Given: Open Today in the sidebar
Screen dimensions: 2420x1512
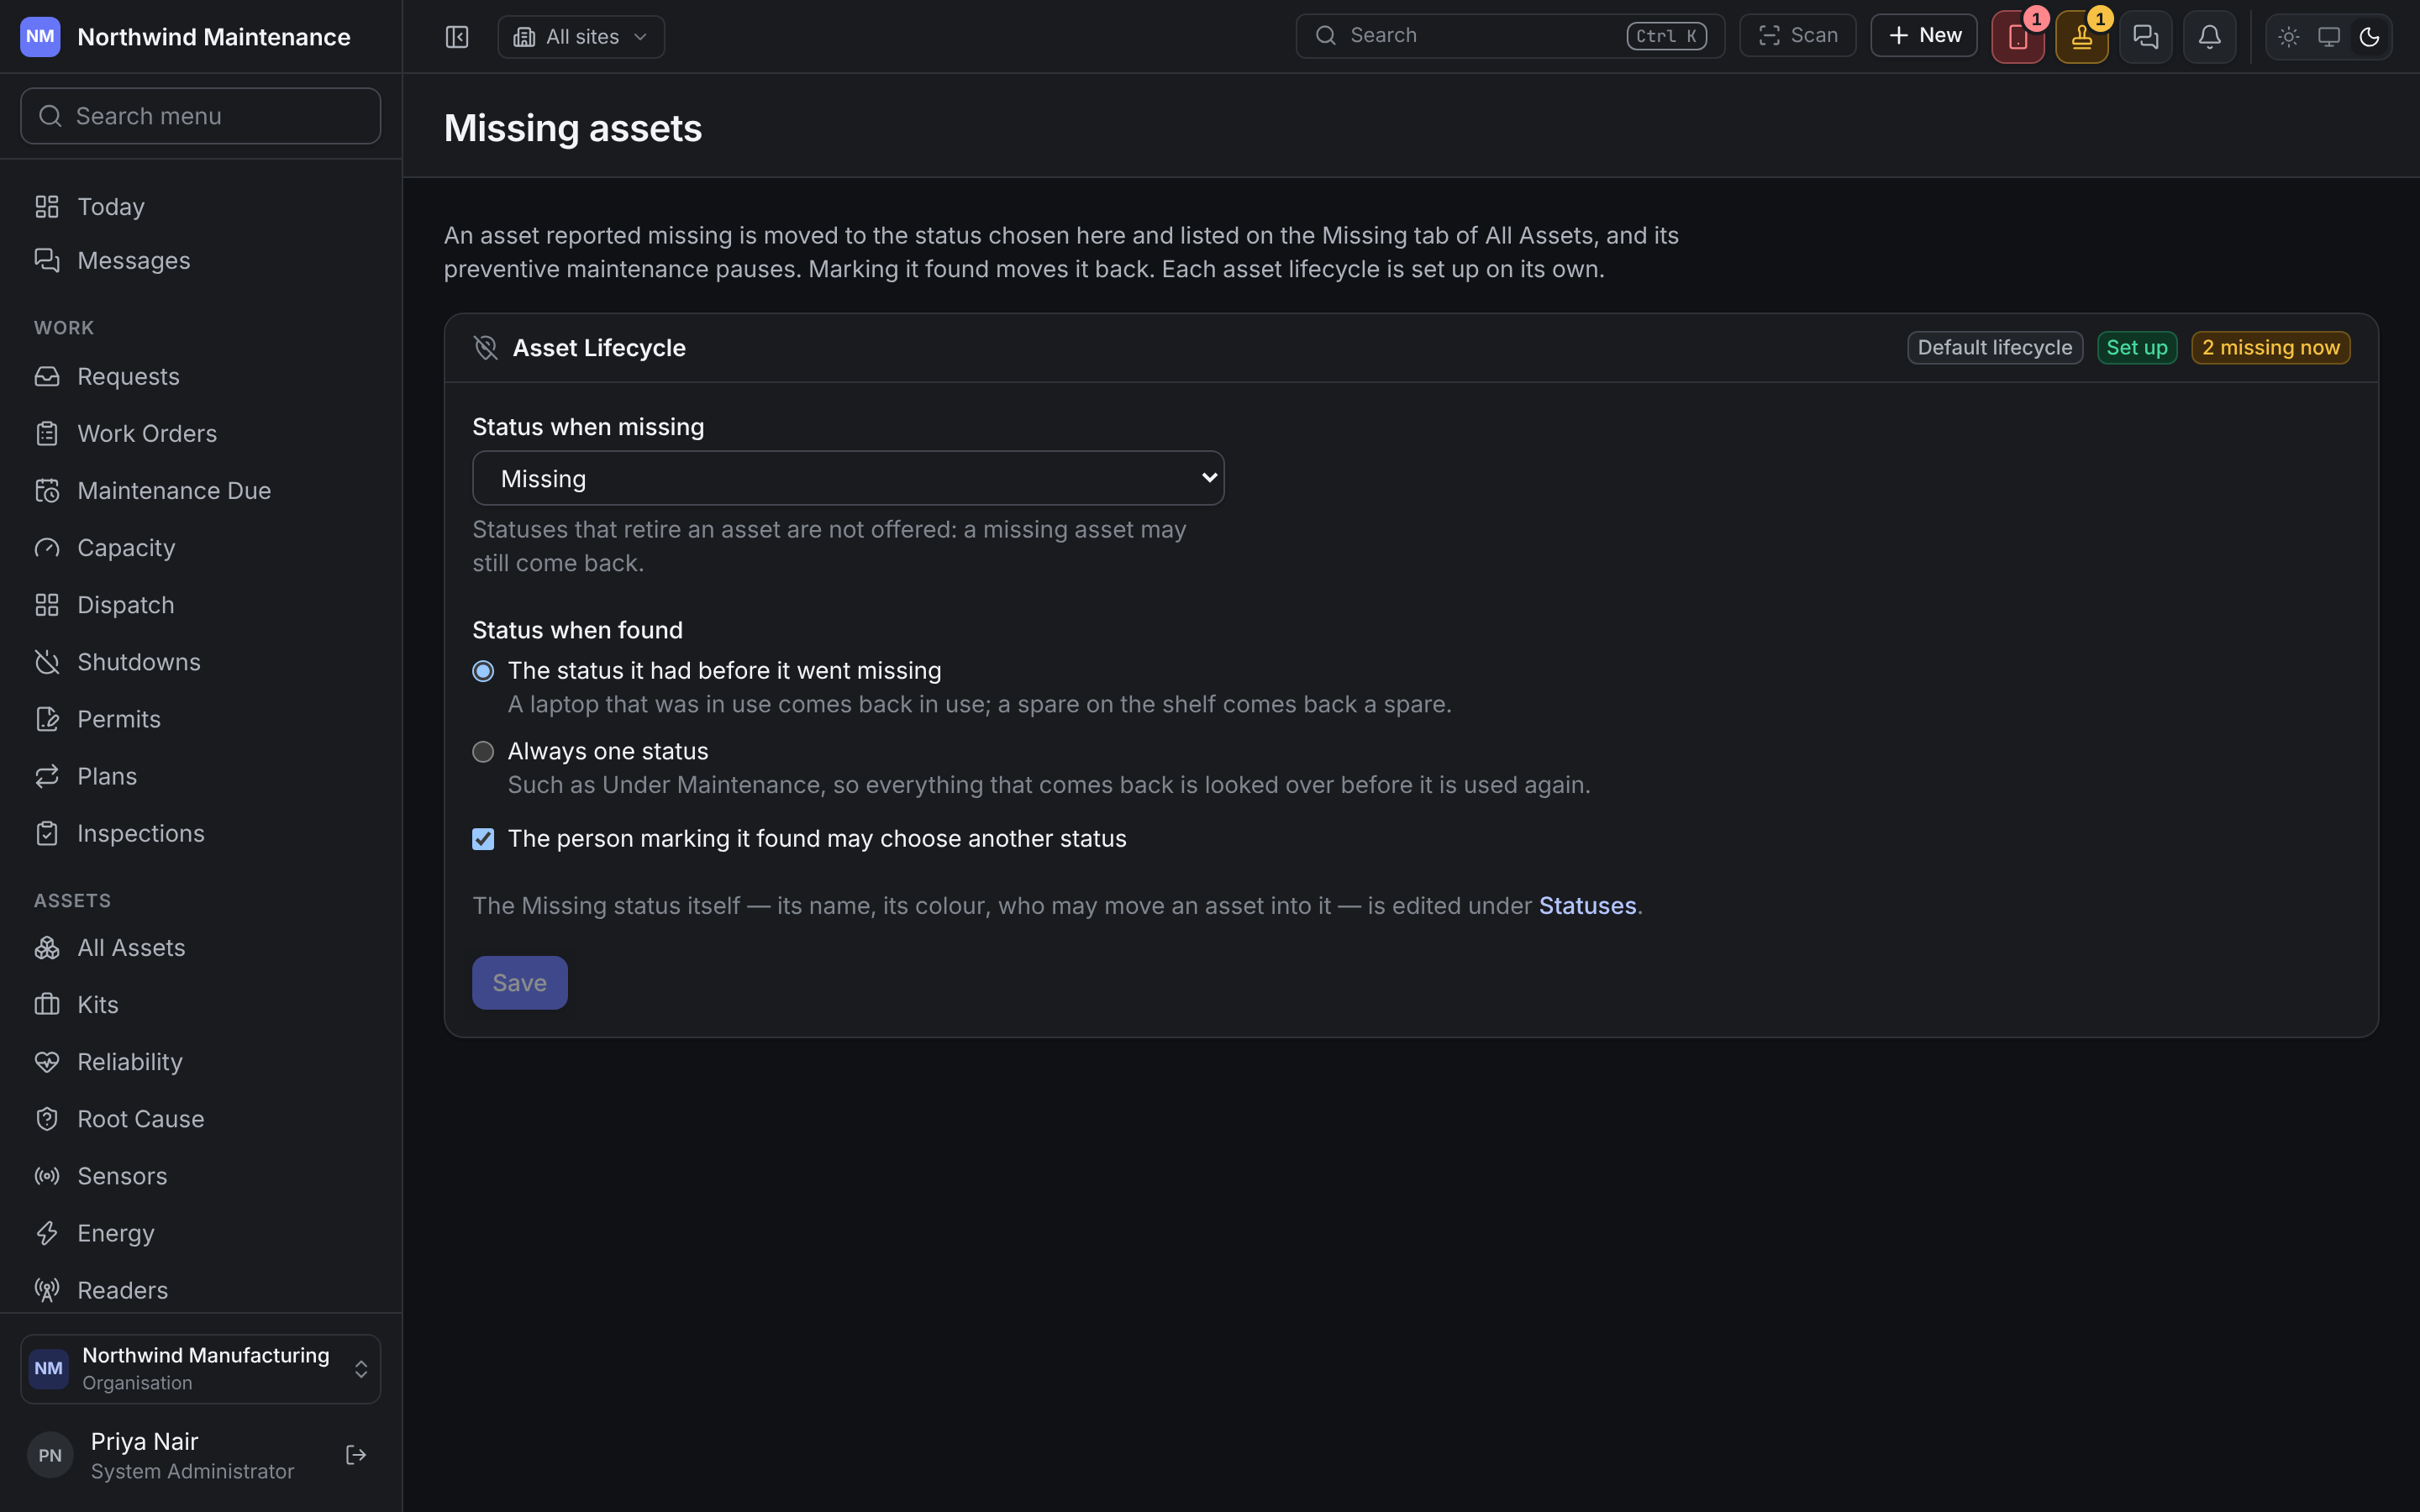Looking at the screenshot, I should pos(200,207).
